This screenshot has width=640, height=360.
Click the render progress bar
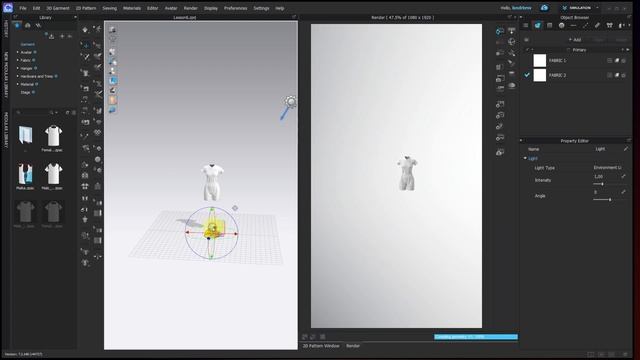click(476, 337)
